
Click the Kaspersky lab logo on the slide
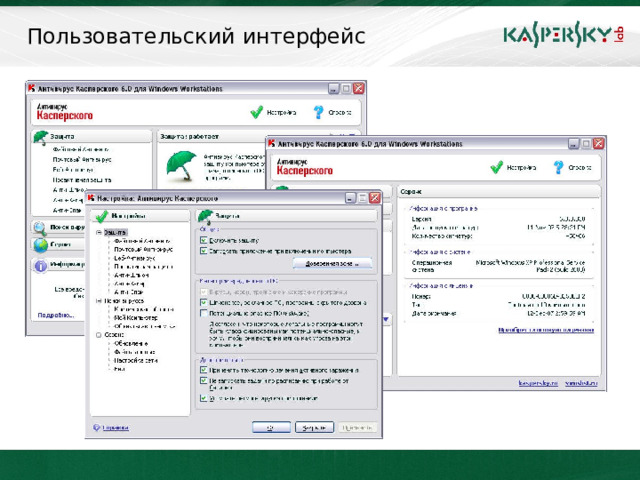point(563,34)
